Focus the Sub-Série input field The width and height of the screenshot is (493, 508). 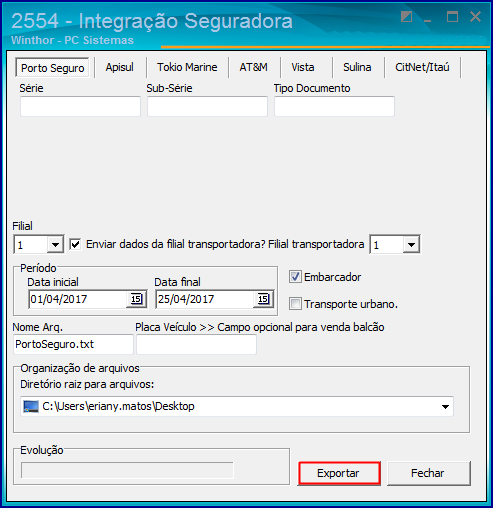[207, 106]
